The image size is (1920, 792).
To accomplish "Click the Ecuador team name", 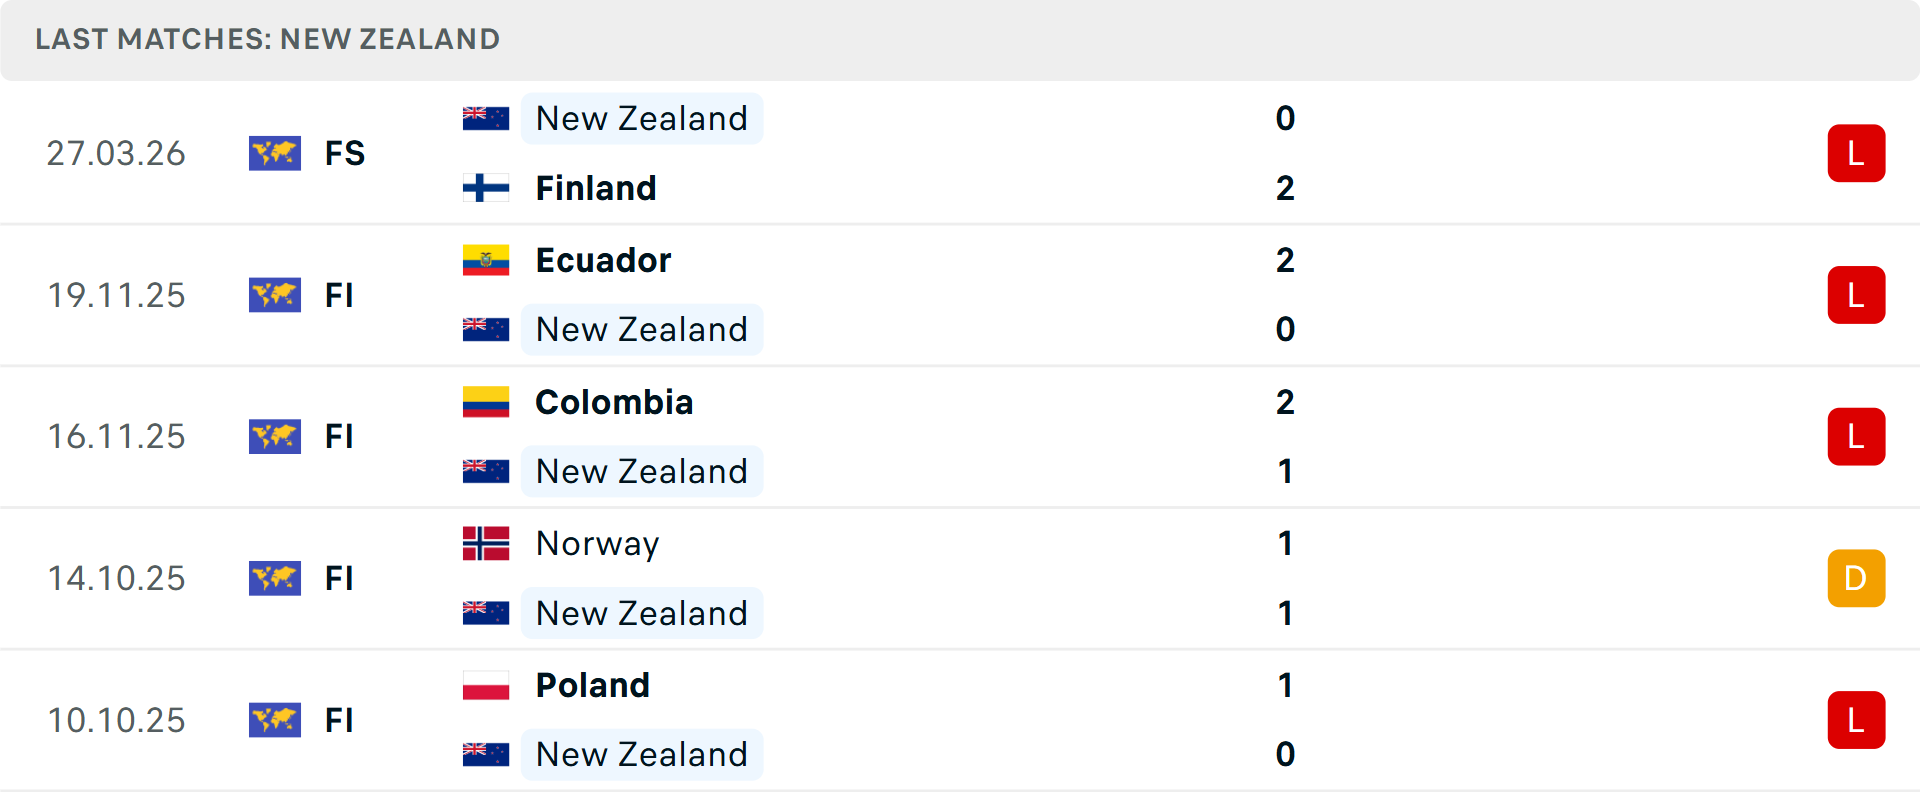I will pyautogui.click(x=602, y=260).
